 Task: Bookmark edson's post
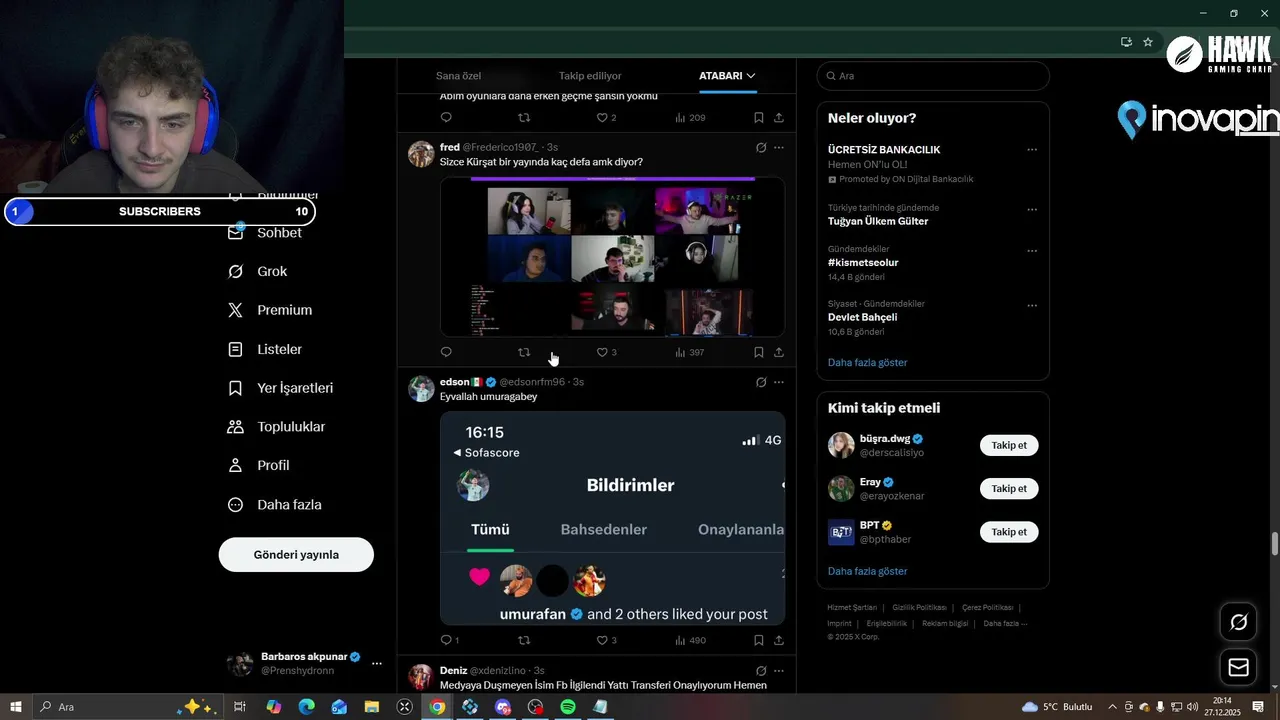click(759, 640)
